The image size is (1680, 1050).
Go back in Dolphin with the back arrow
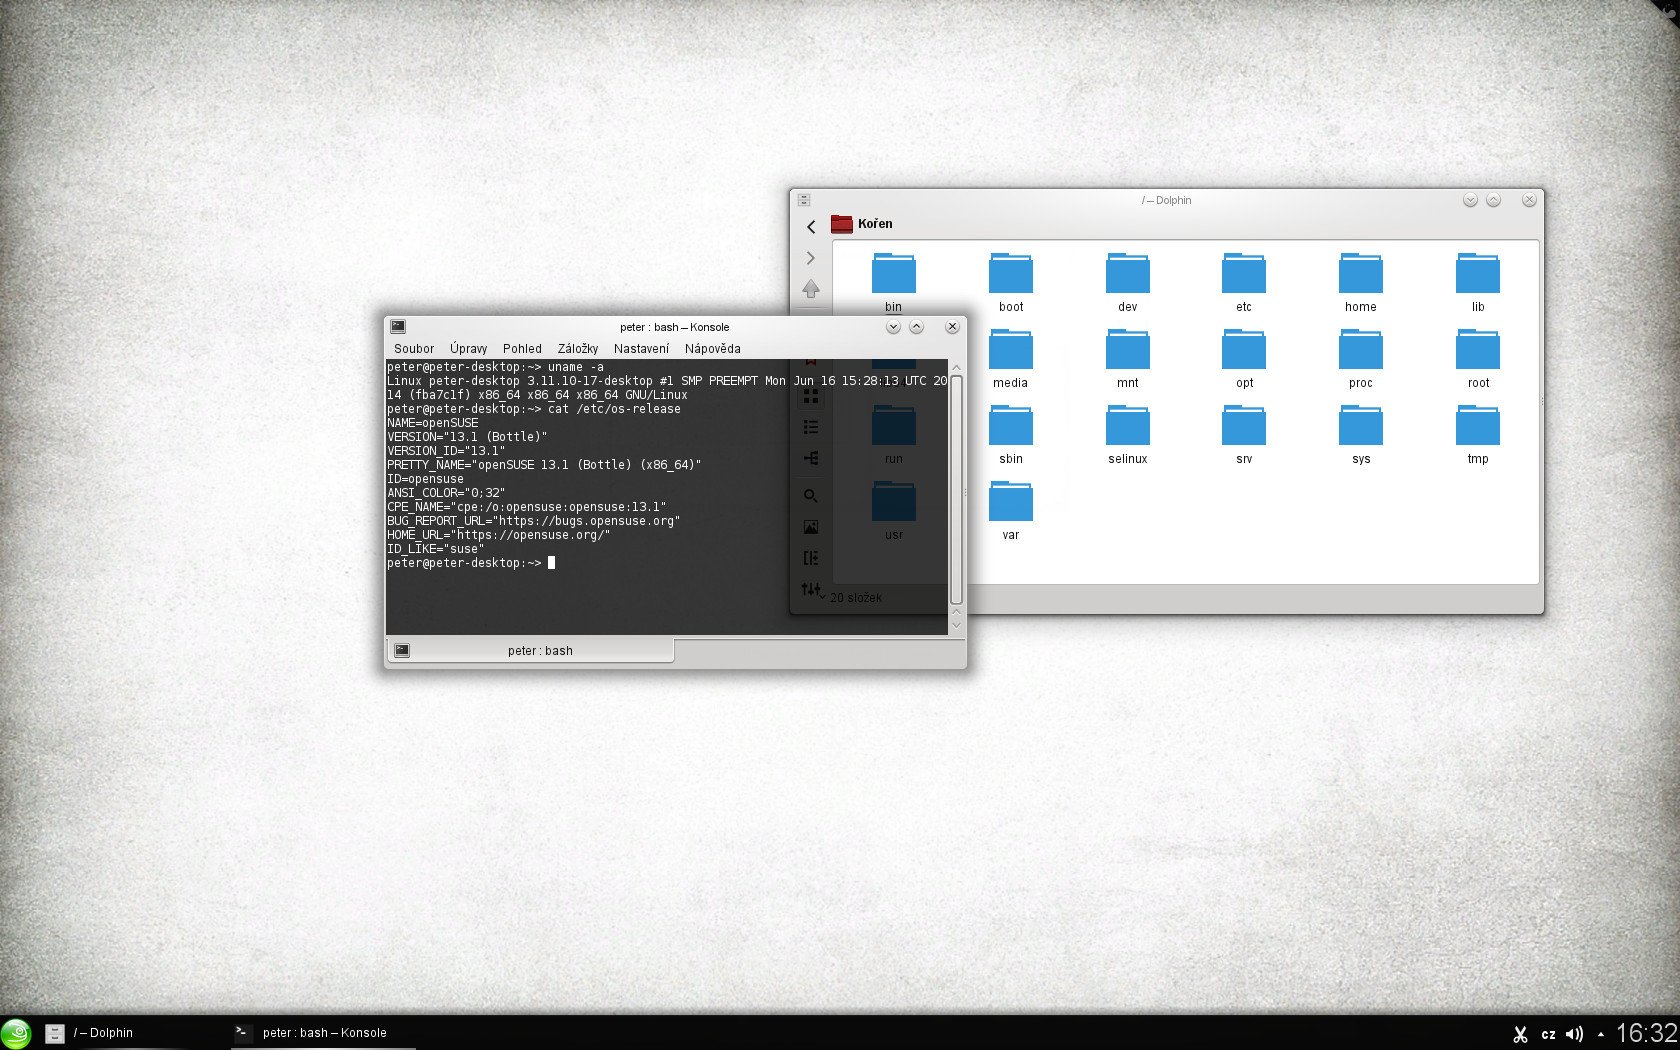pyautogui.click(x=811, y=227)
